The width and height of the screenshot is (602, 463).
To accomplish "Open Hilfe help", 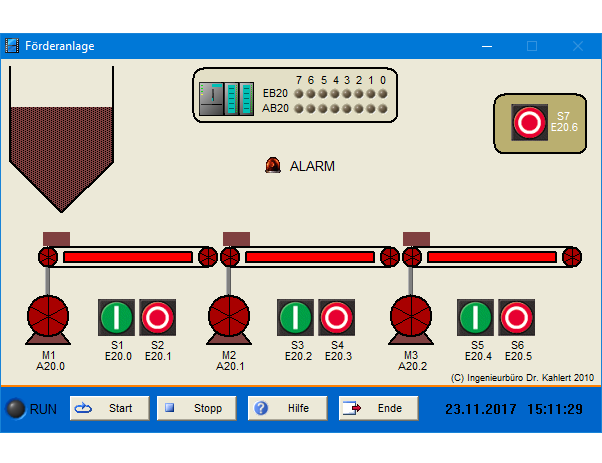I will tap(288, 408).
